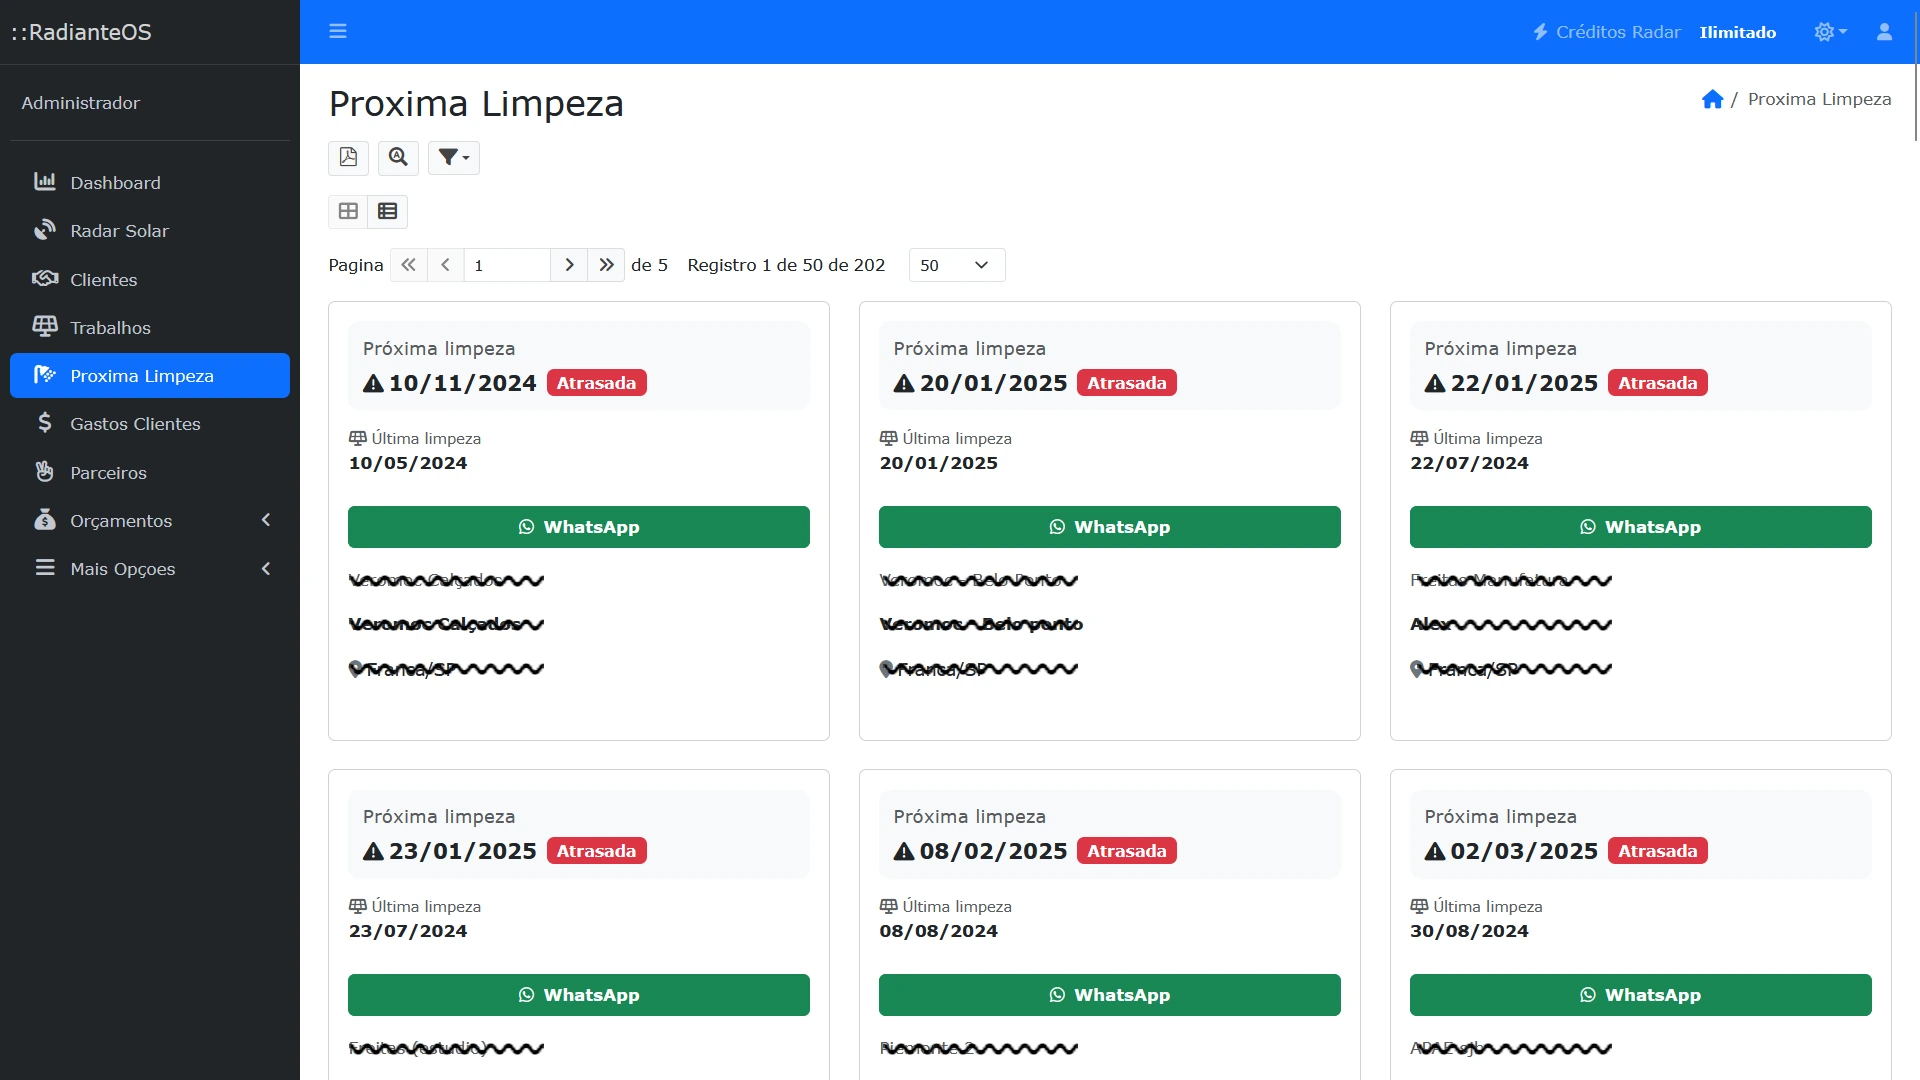Click the Dashboard chart icon
The width and height of the screenshot is (1920, 1080).
point(45,182)
